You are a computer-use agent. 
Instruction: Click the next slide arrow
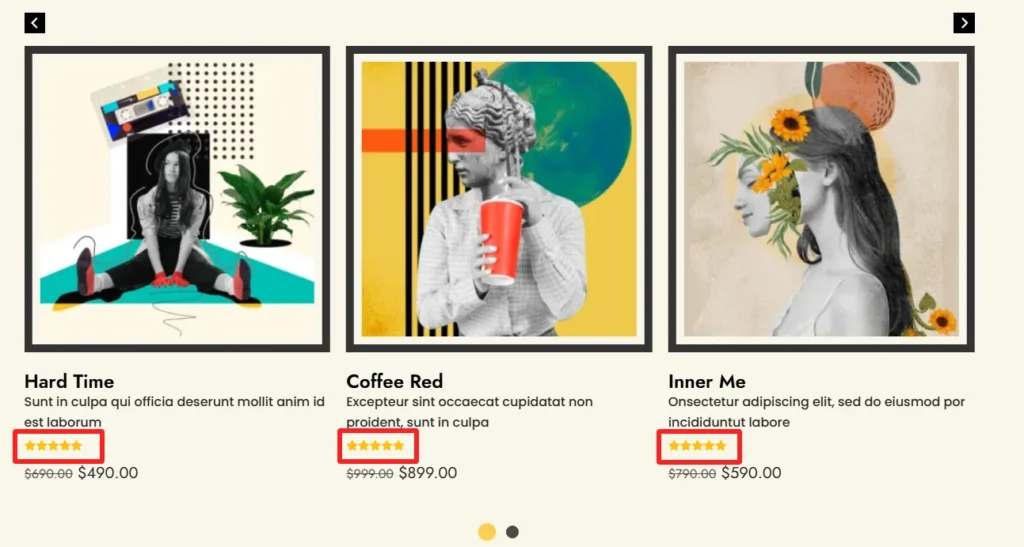(964, 23)
